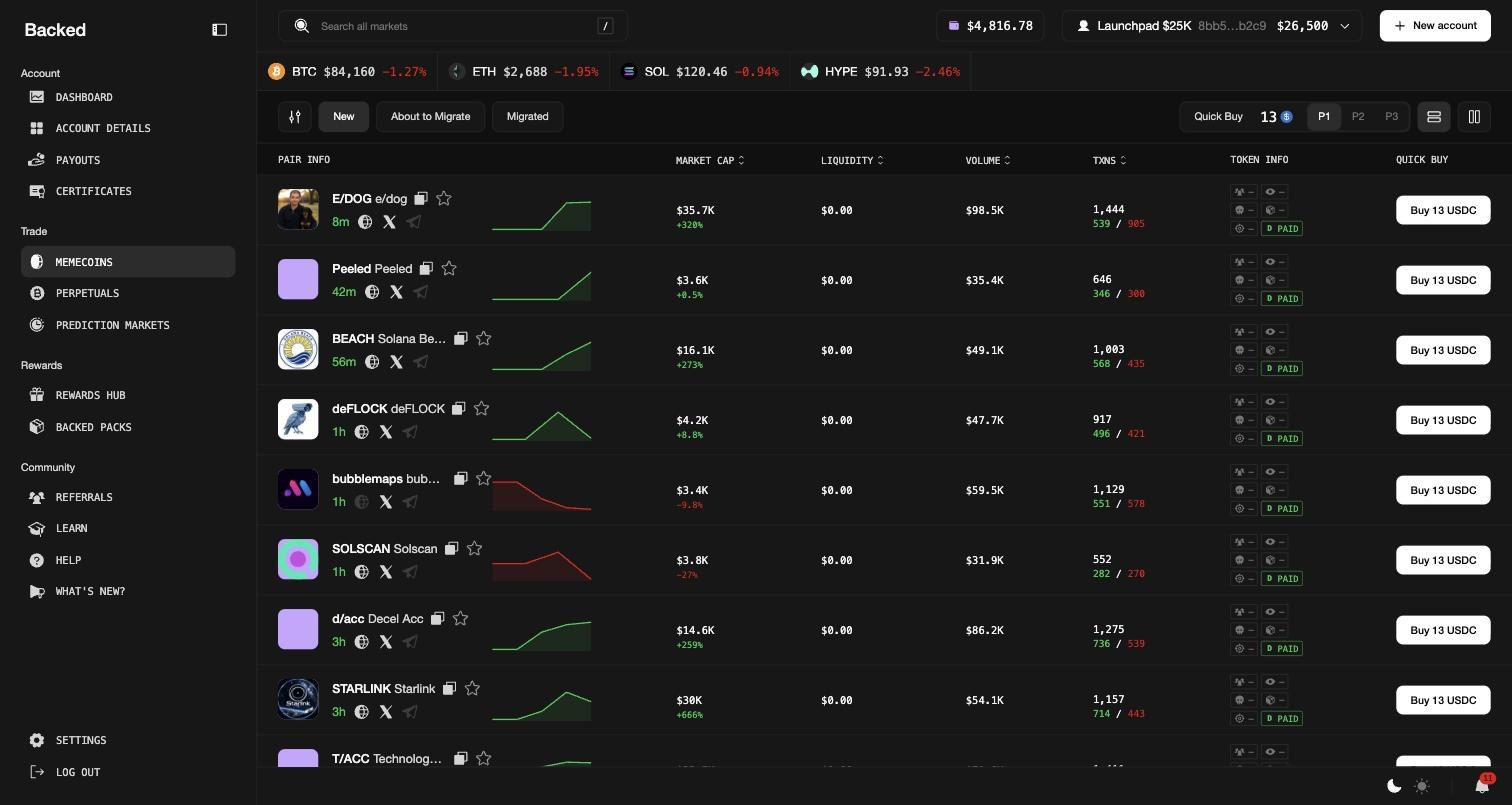Switch to Migrated tab
Screen dimensions: 1512x805
click(x=527, y=117)
